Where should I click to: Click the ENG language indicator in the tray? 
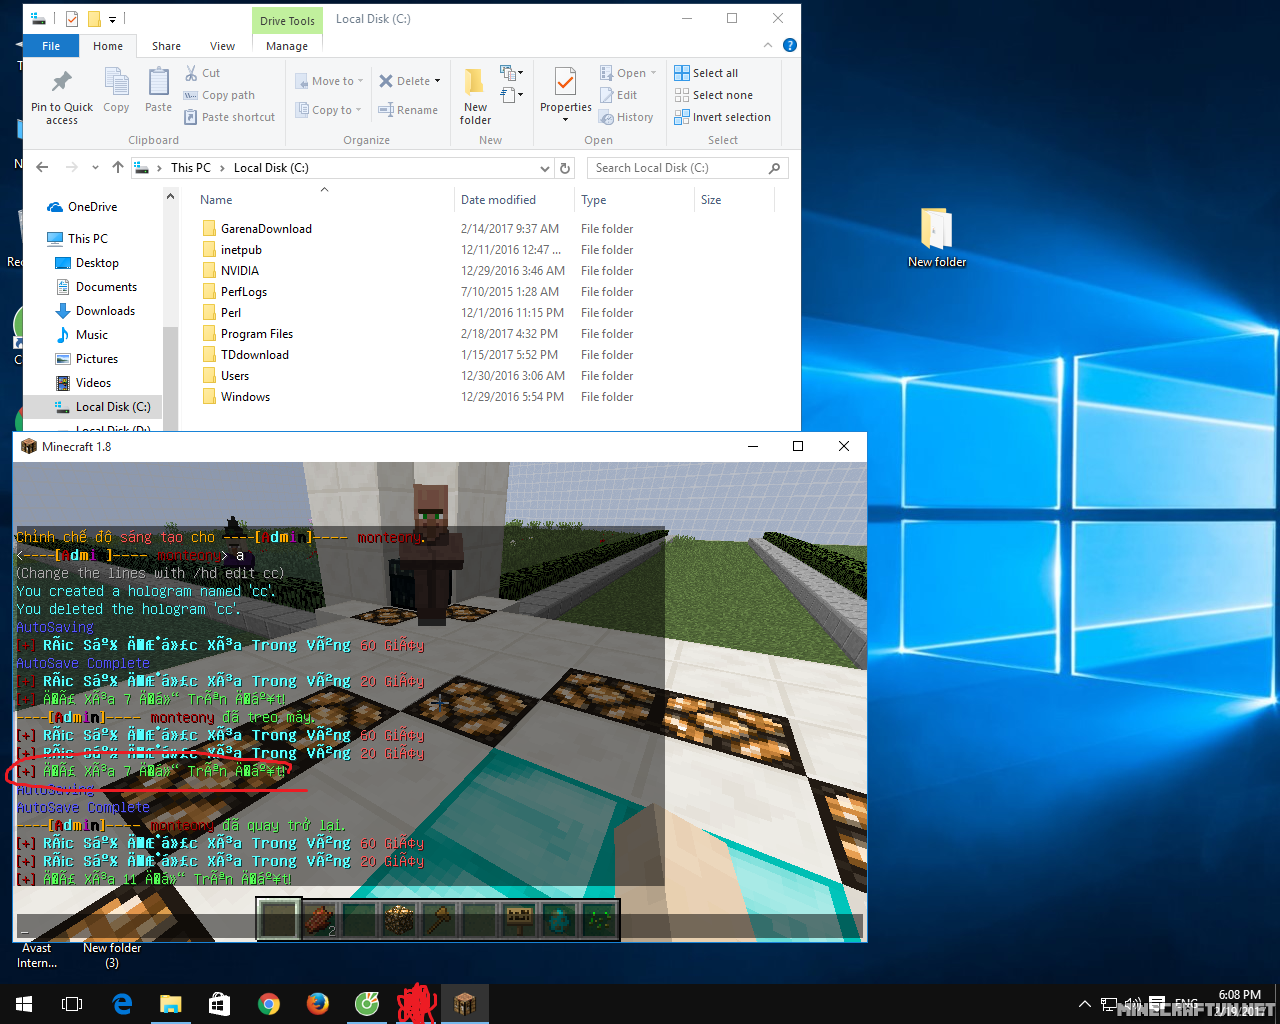pos(1186,1002)
